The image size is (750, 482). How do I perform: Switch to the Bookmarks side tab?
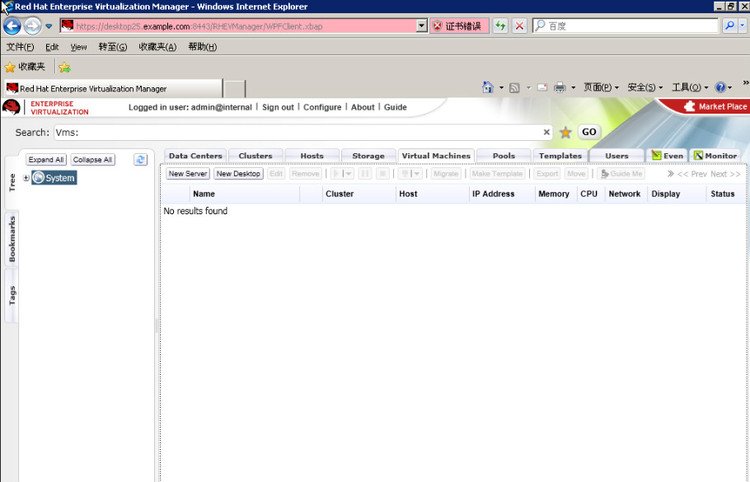[x=12, y=239]
